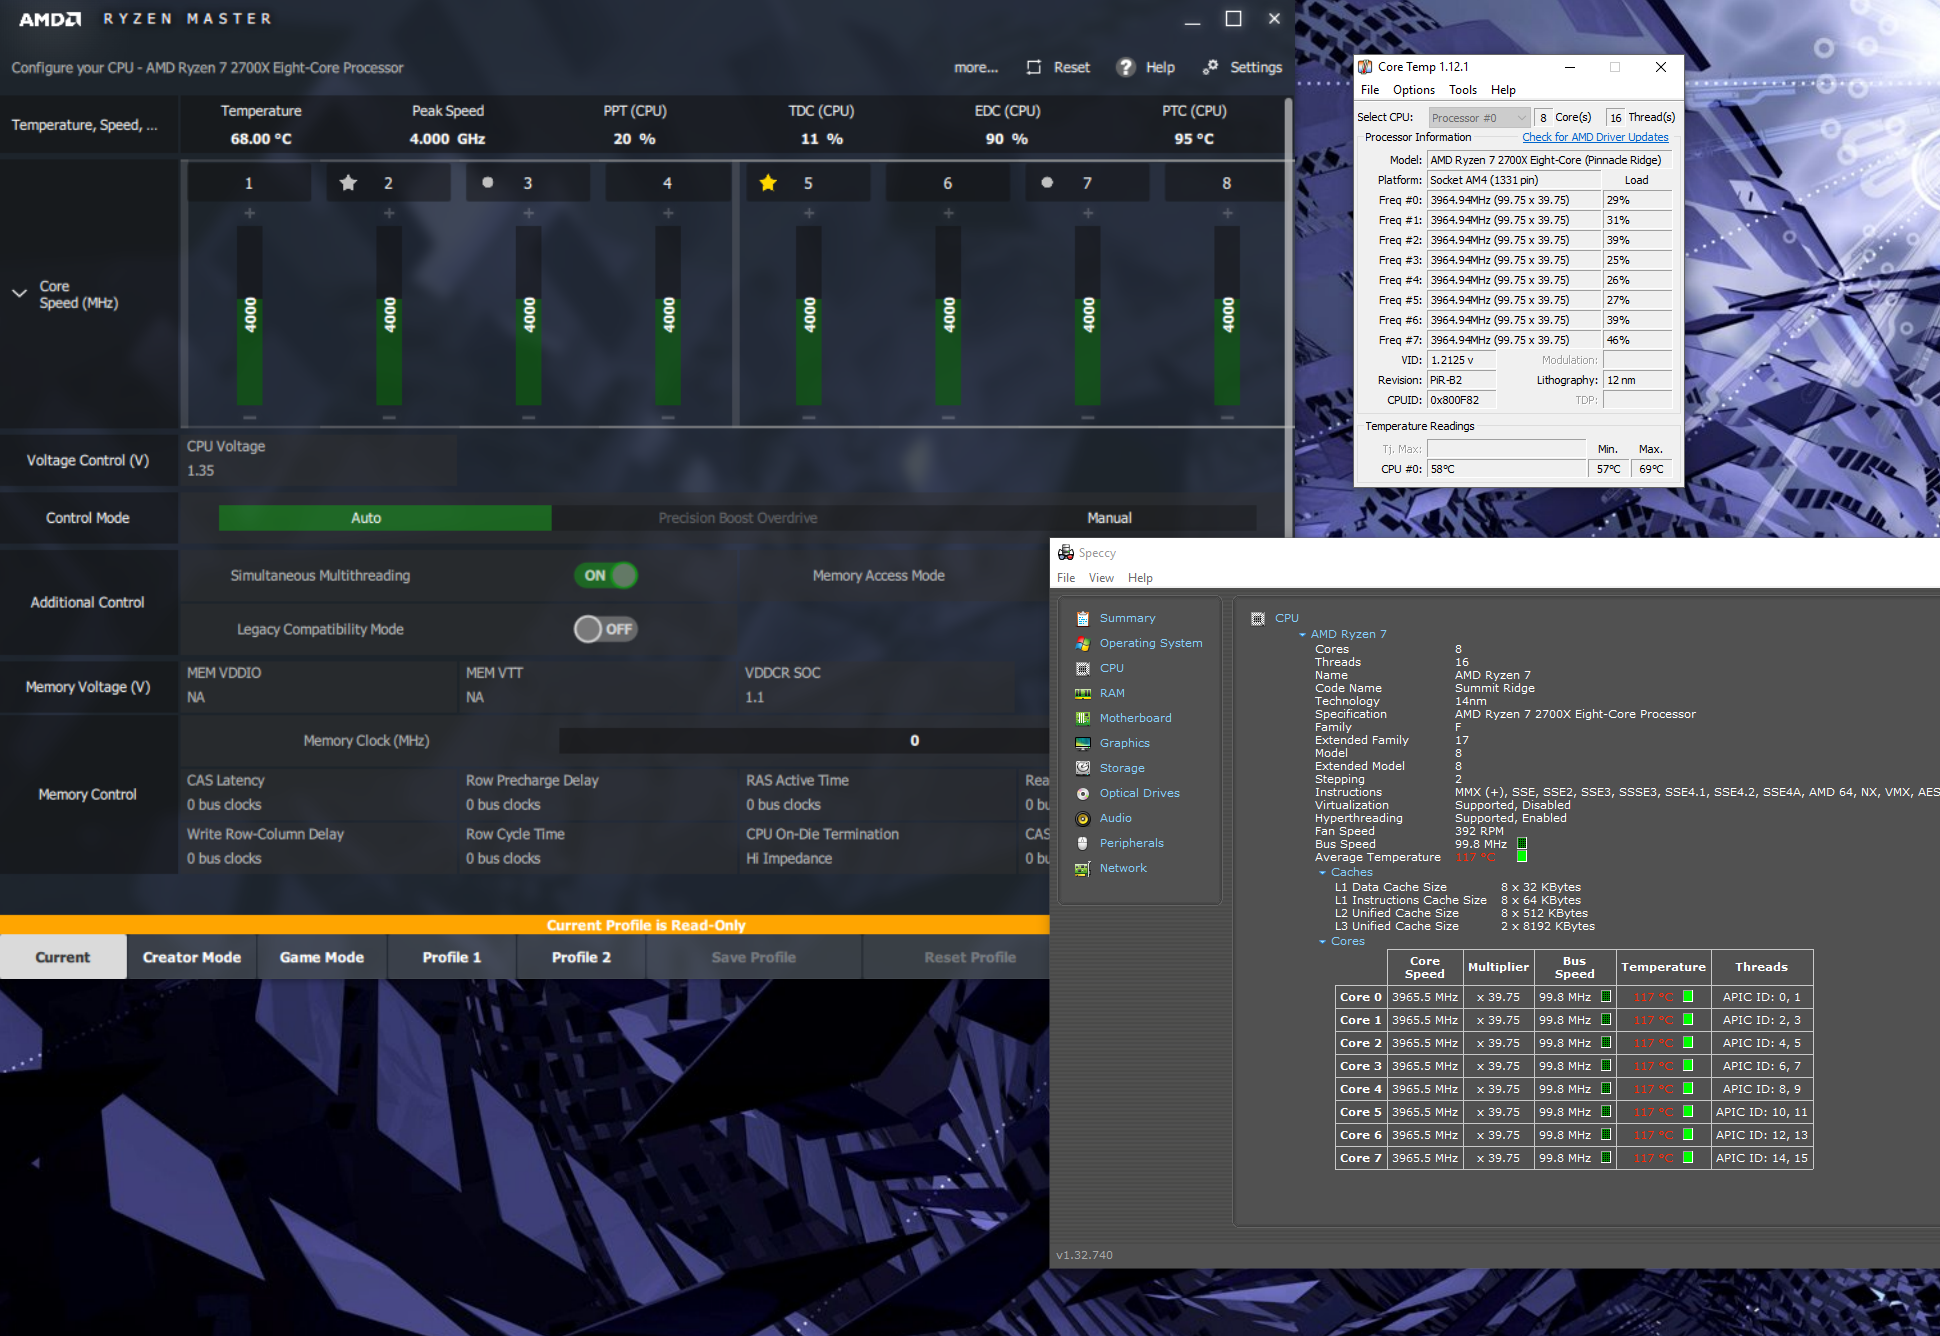Viewport: 1940px width, 1336px height.
Task: Open Operating System icon in Speccy sidebar
Action: tap(1082, 643)
